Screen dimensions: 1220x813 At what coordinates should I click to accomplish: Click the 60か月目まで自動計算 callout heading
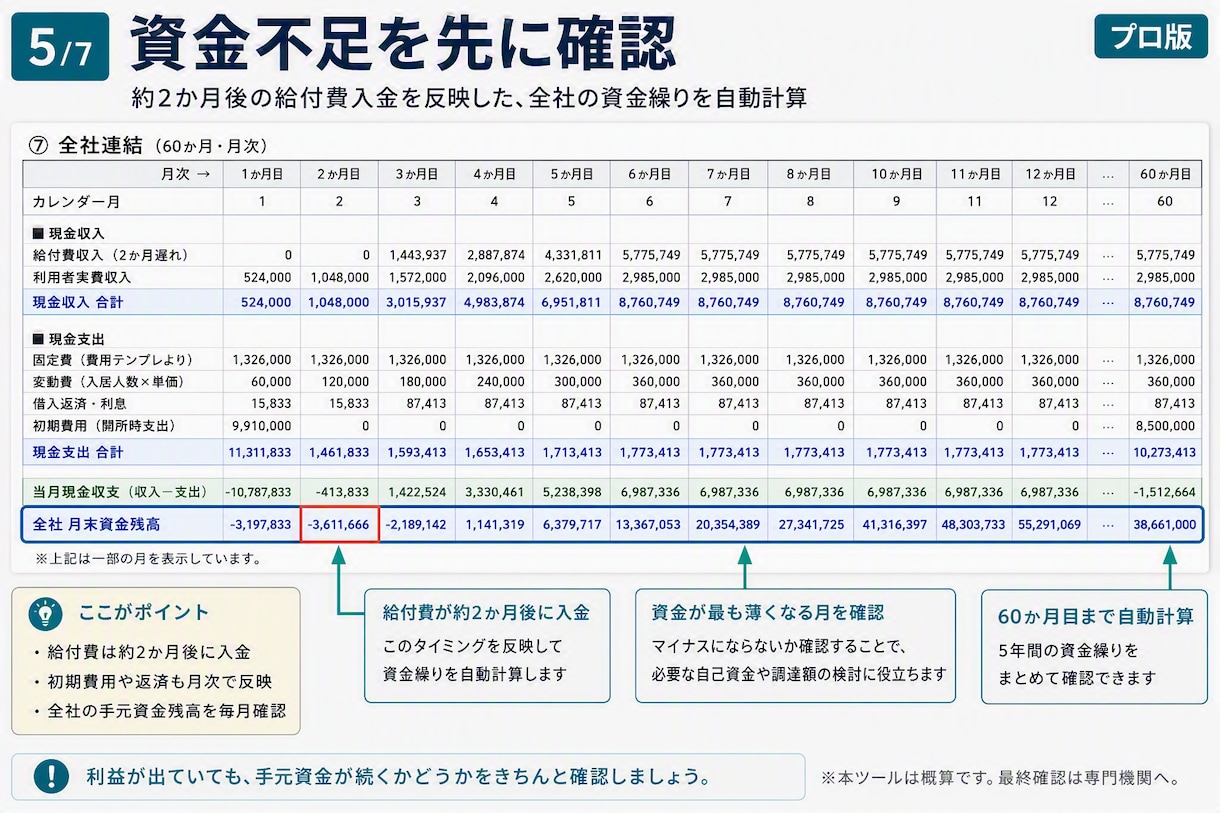coord(1096,617)
